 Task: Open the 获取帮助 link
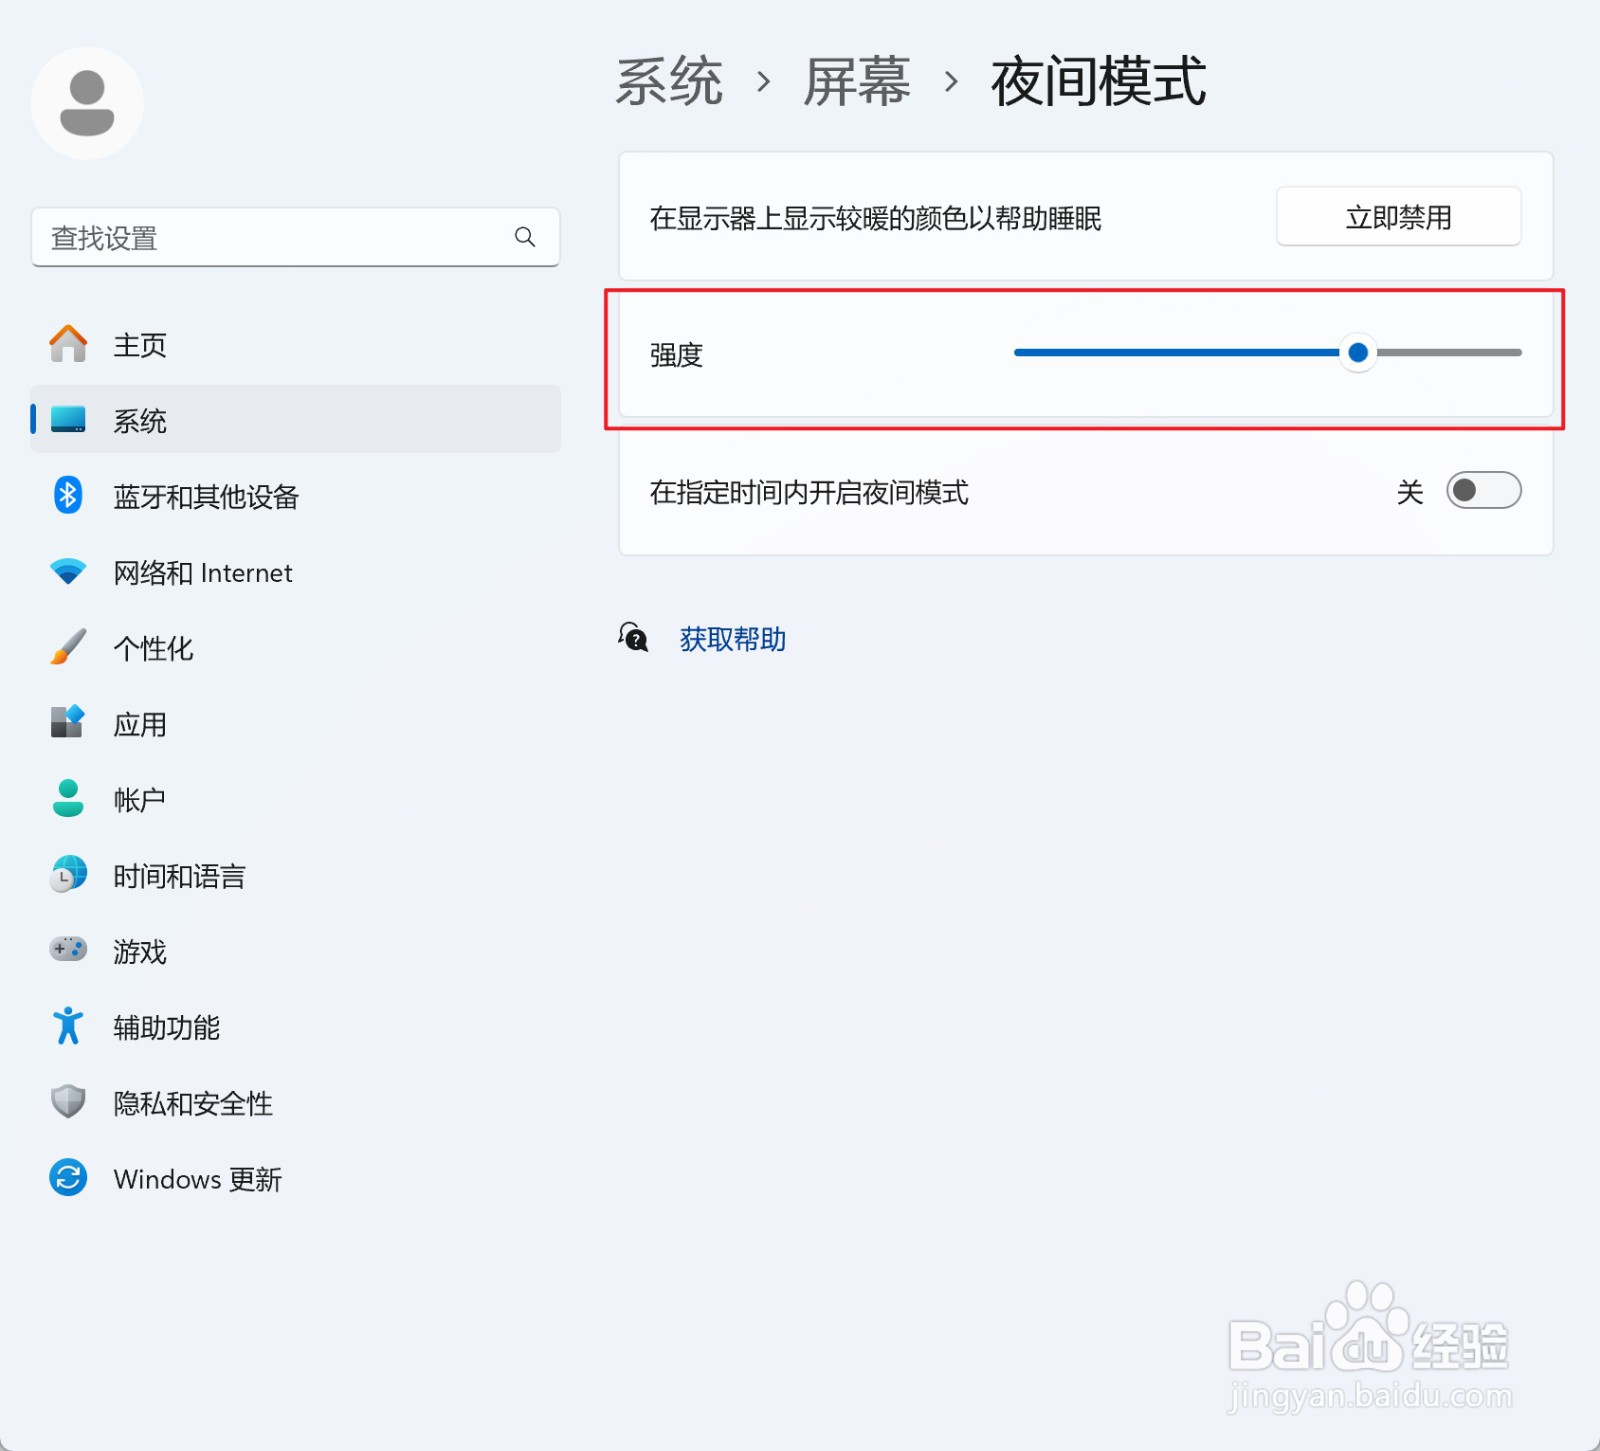[733, 638]
